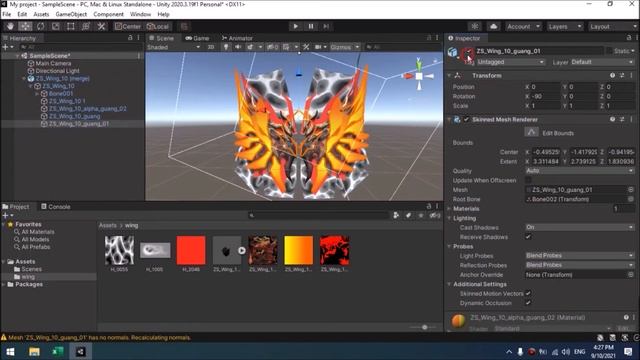Select Main Camera in Hierarchy
Screen dimensions: 640x360
pos(53,63)
